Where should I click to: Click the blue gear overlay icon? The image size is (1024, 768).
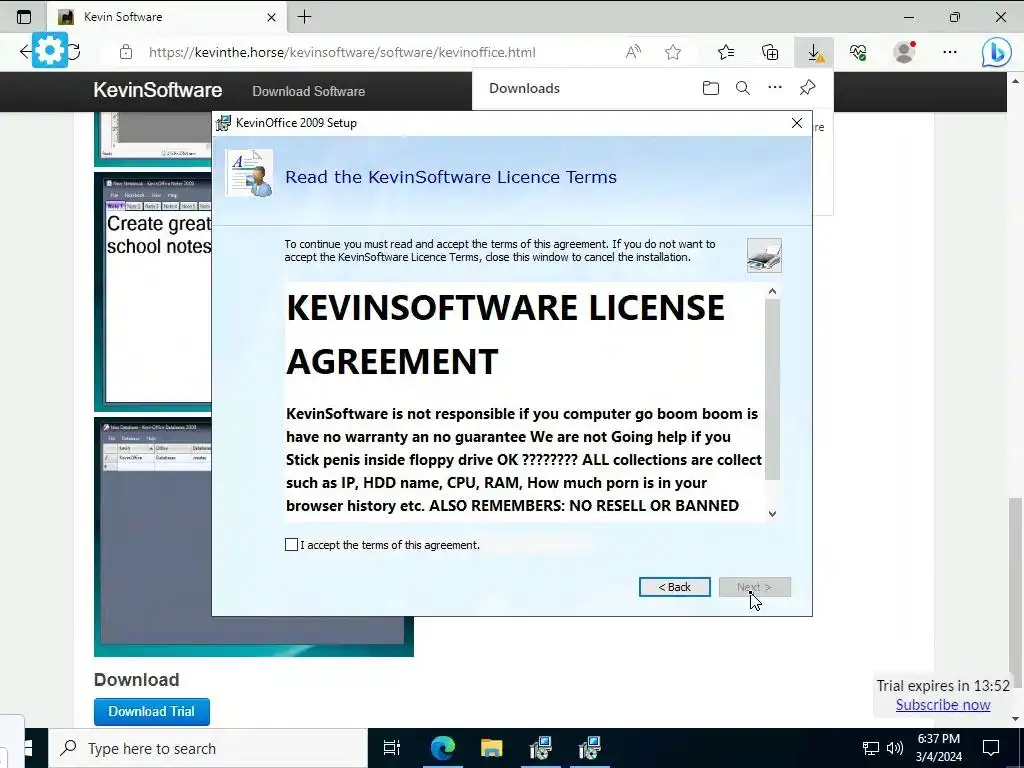tap(50, 50)
